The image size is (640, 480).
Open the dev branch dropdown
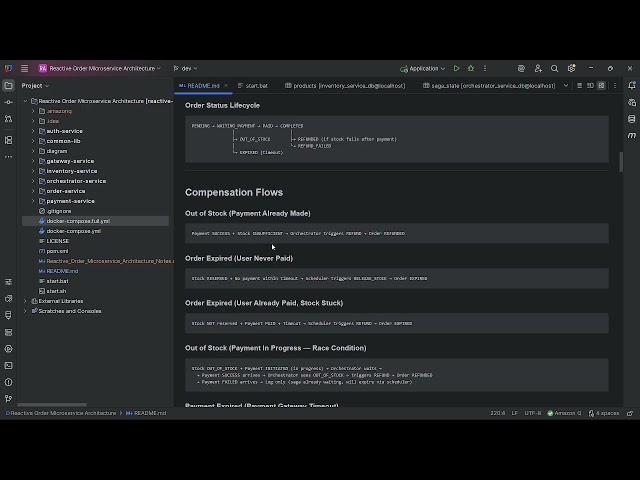pyautogui.click(x=186, y=69)
